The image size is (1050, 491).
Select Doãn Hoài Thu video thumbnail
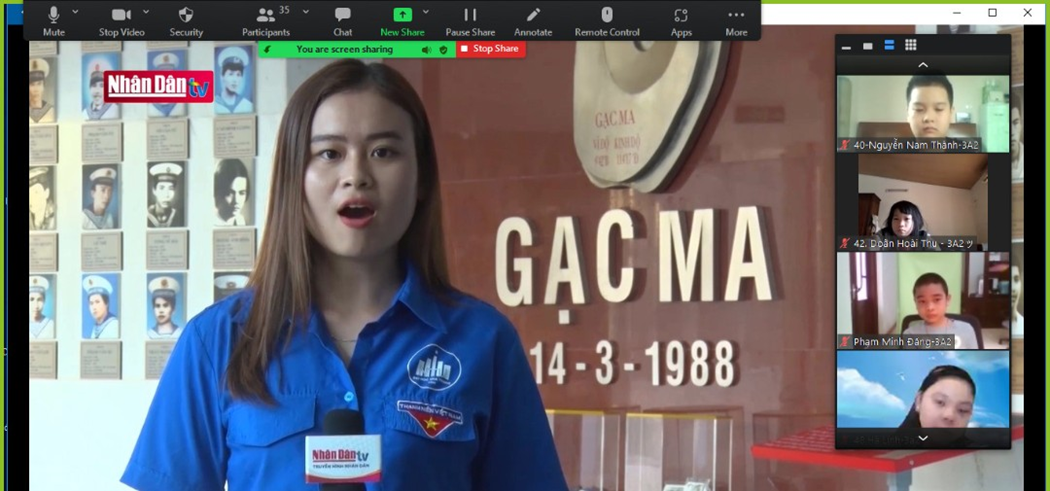pos(923,202)
